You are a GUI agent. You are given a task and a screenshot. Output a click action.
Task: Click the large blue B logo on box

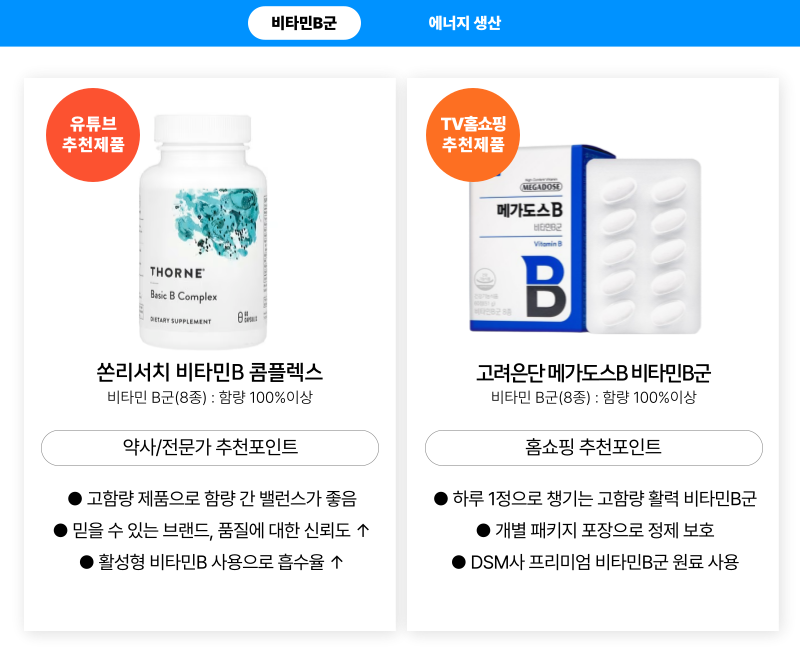coord(544,287)
